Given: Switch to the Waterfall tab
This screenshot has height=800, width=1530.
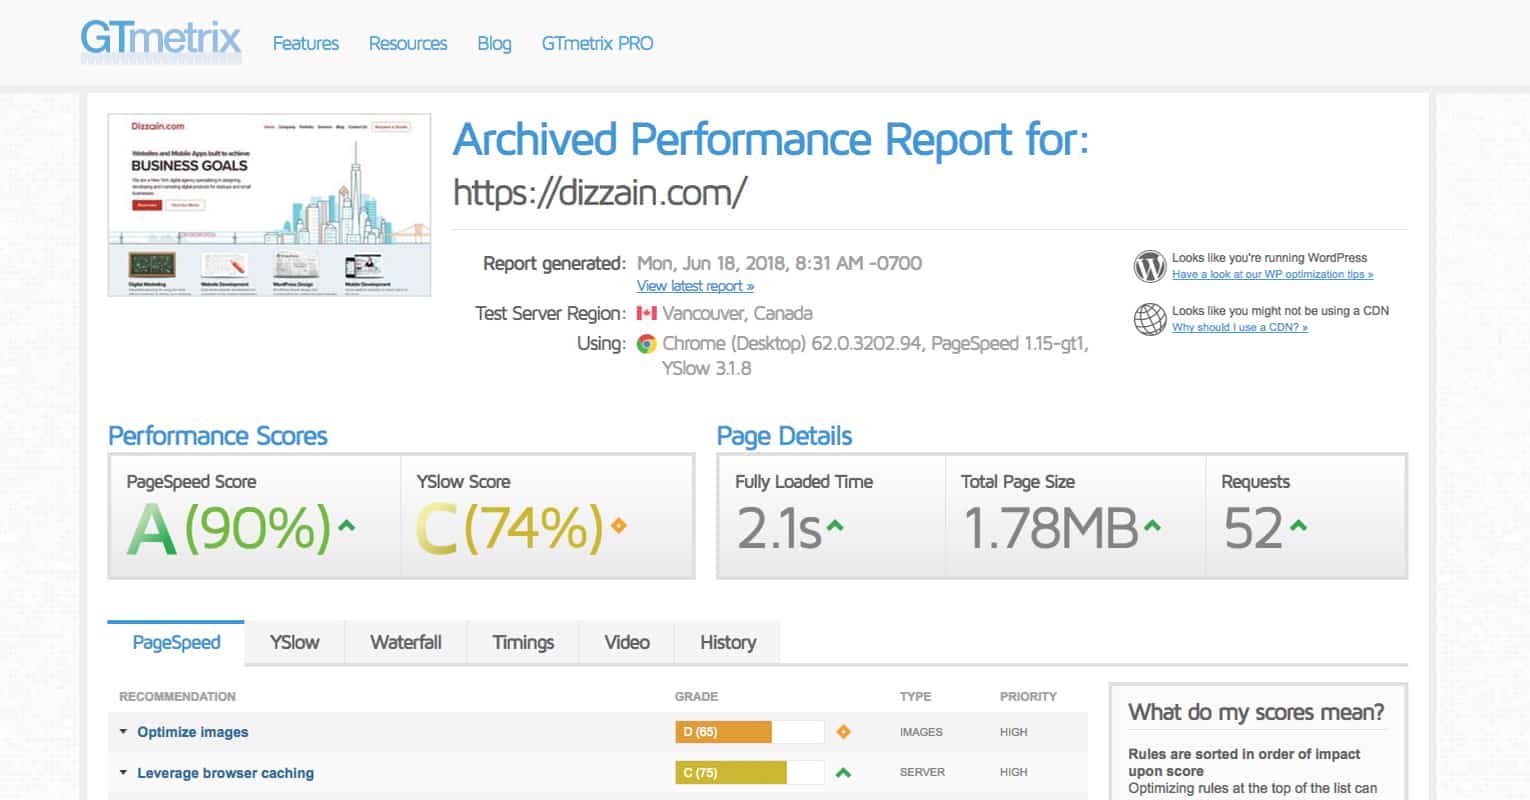Looking at the screenshot, I should [406, 642].
